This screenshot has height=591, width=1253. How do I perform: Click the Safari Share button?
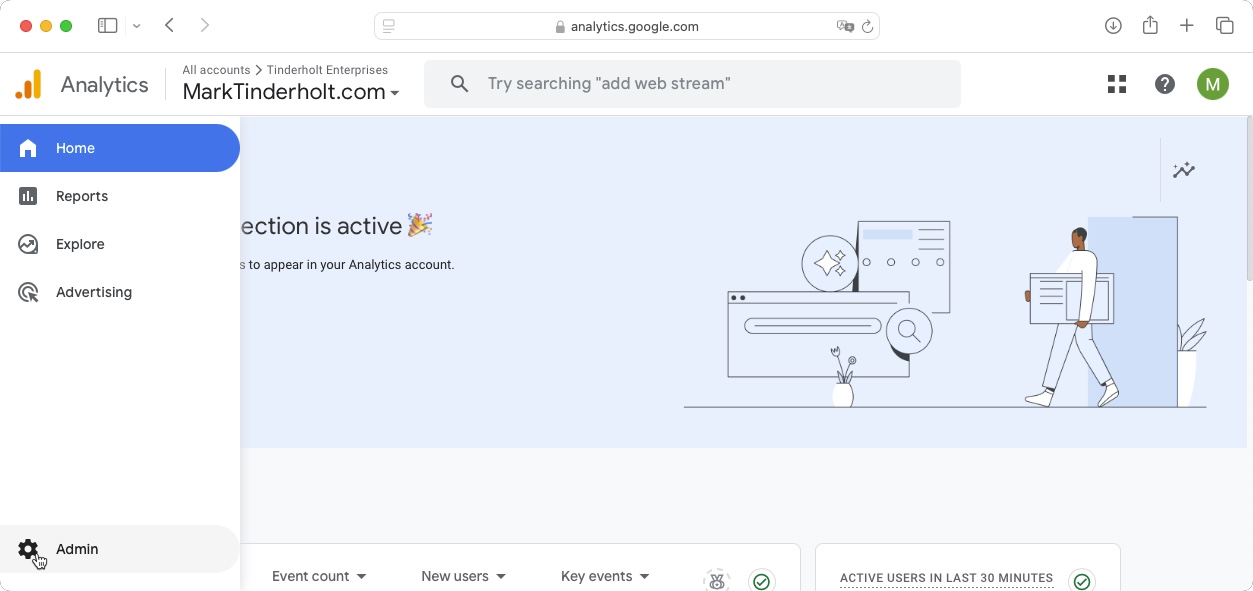[x=1150, y=26]
